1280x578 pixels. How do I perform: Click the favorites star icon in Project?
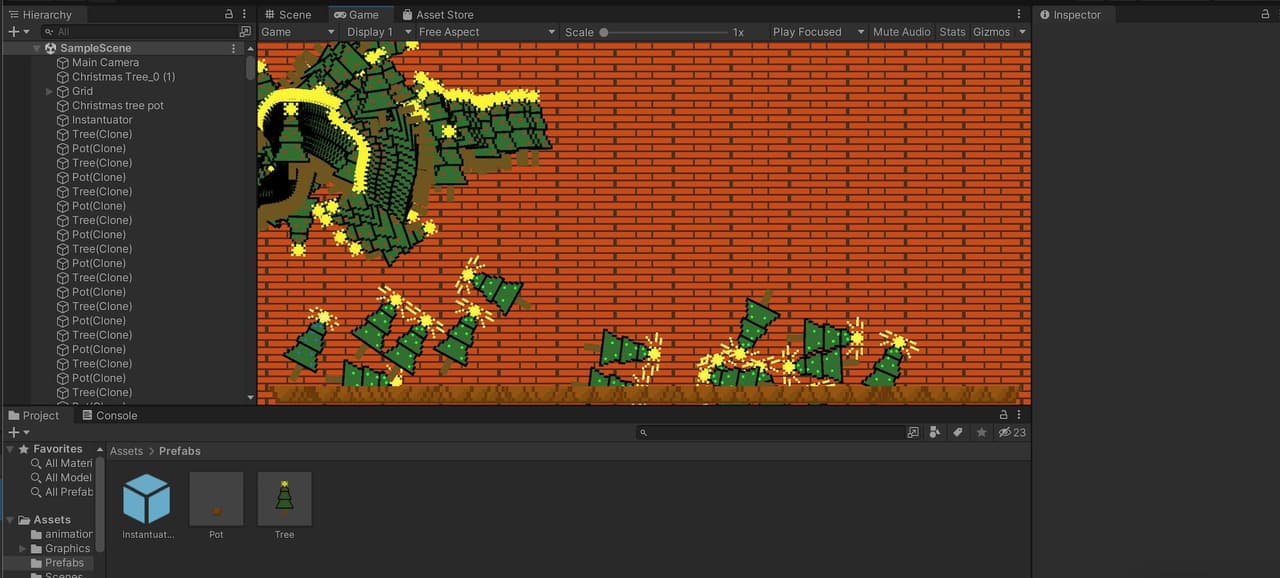[x=982, y=432]
